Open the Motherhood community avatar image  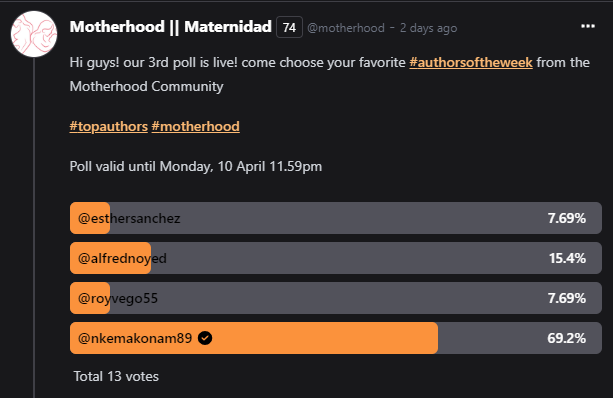point(34,34)
